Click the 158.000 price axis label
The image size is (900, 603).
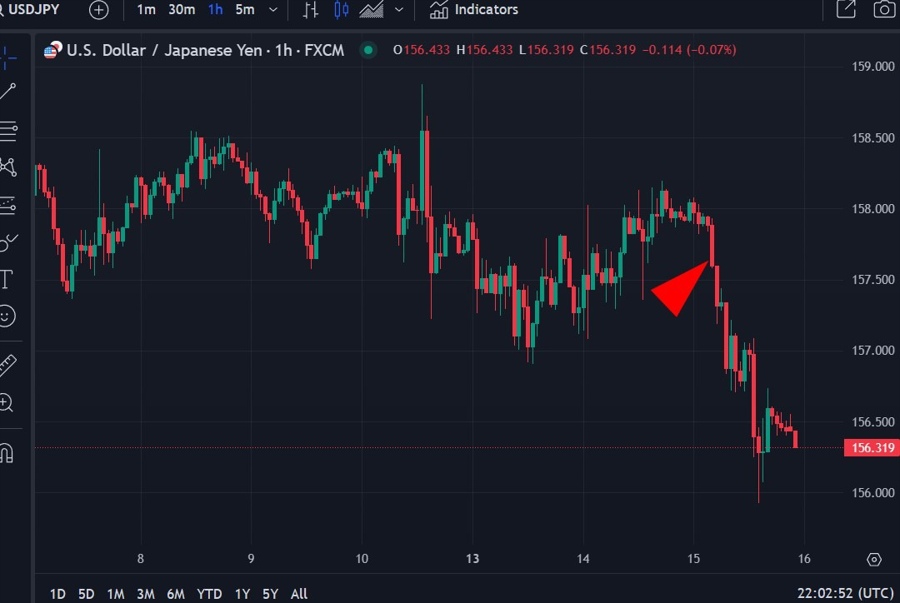(873, 209)
